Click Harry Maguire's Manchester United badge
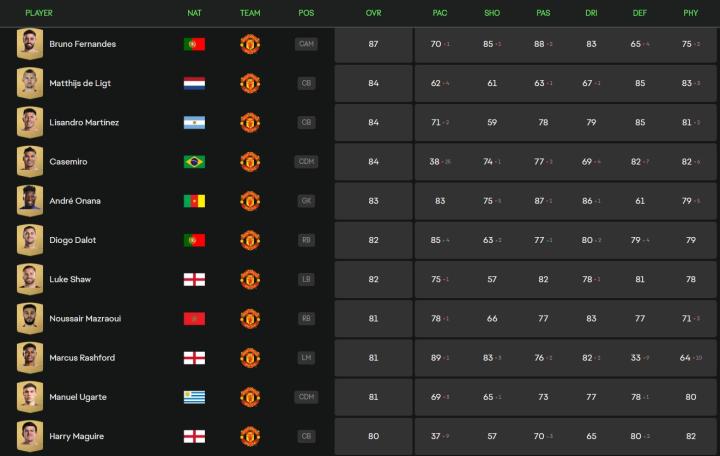720x456 pixels. (x=250, y=436)
